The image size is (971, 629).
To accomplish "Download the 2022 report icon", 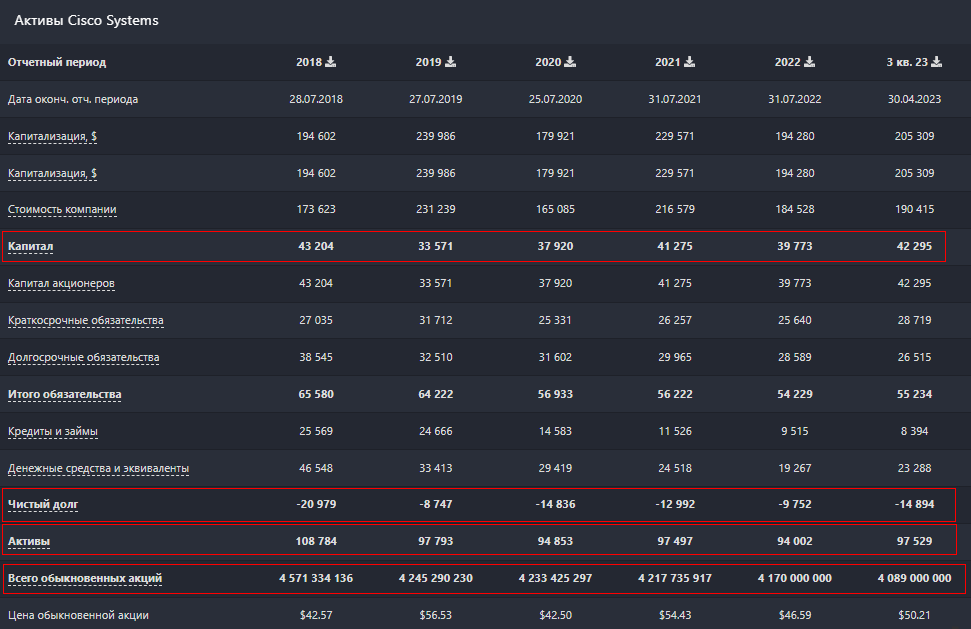I will coord(810,61).
